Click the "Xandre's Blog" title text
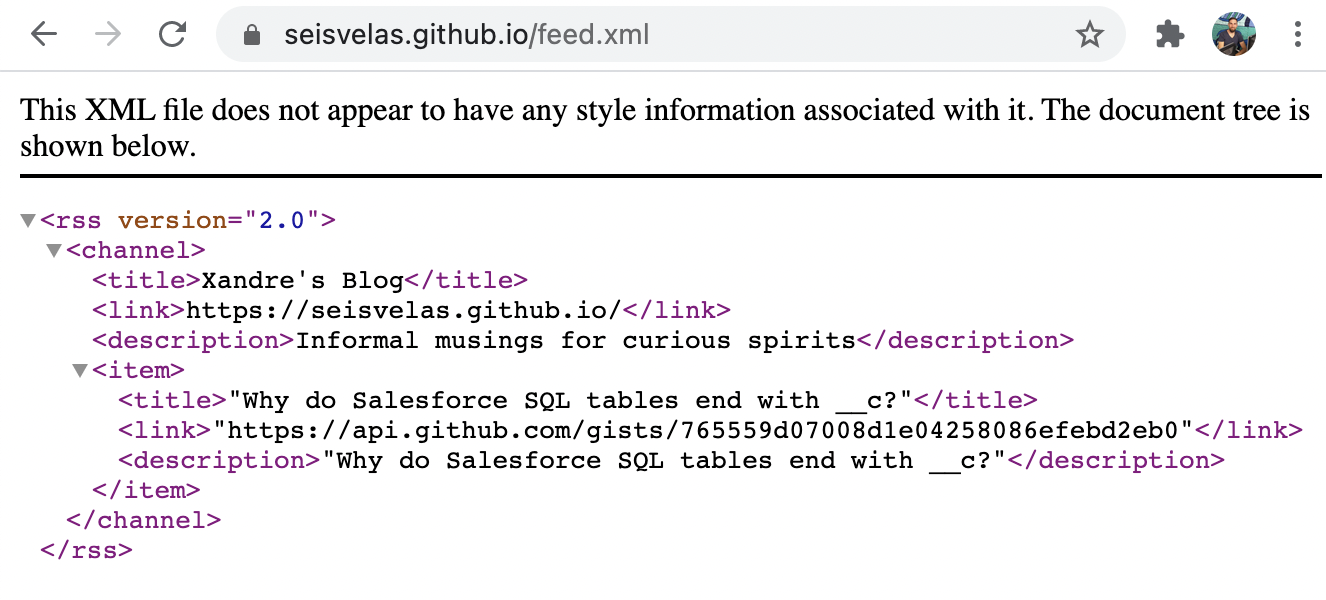 click(303, 280)
